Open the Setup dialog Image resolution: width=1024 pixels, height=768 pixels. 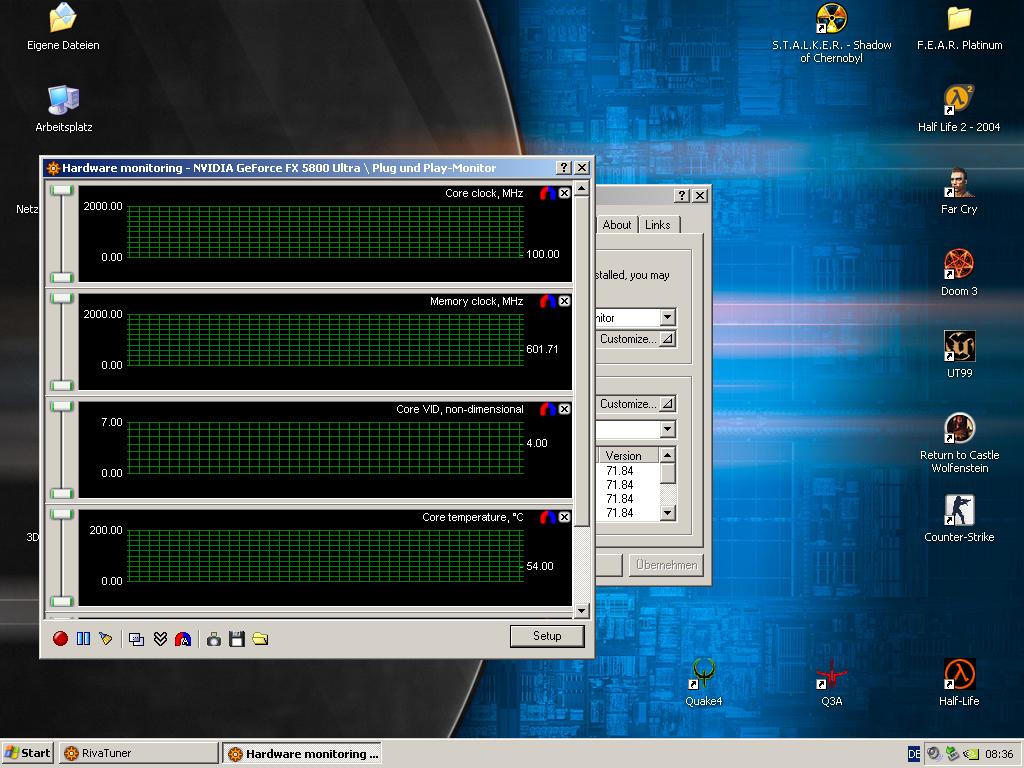coord(547,636)
